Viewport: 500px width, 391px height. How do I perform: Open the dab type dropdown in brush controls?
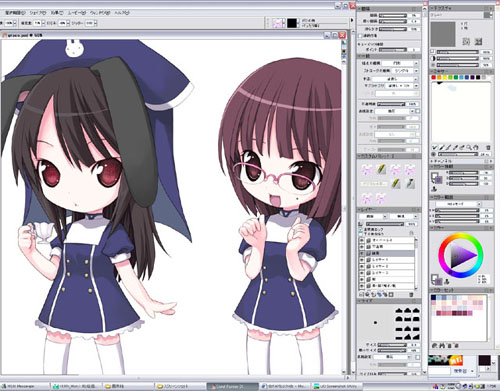click(x=400, y=63)
